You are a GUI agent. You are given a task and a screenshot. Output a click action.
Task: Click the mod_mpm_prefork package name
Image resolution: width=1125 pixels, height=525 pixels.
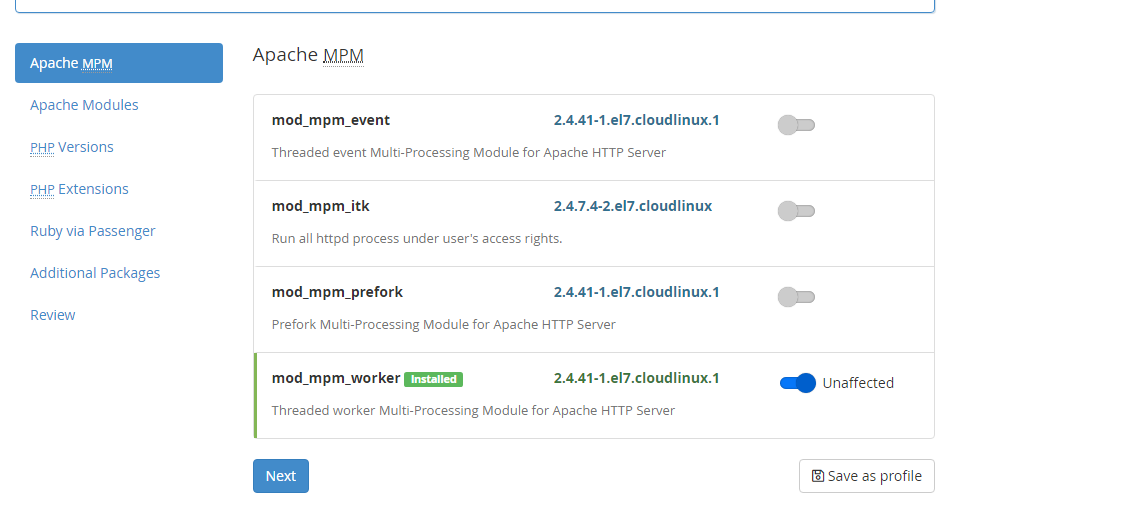(x=337, y=292)
